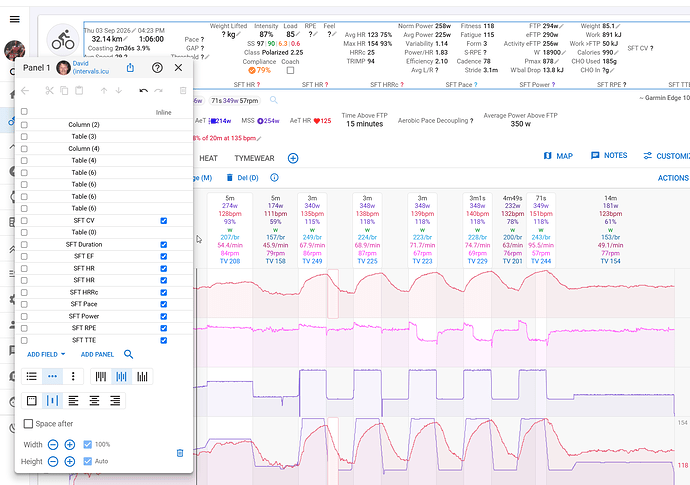Switch to the HEAT tab
Screen dimensions: 690x485
tap(209, 158)
